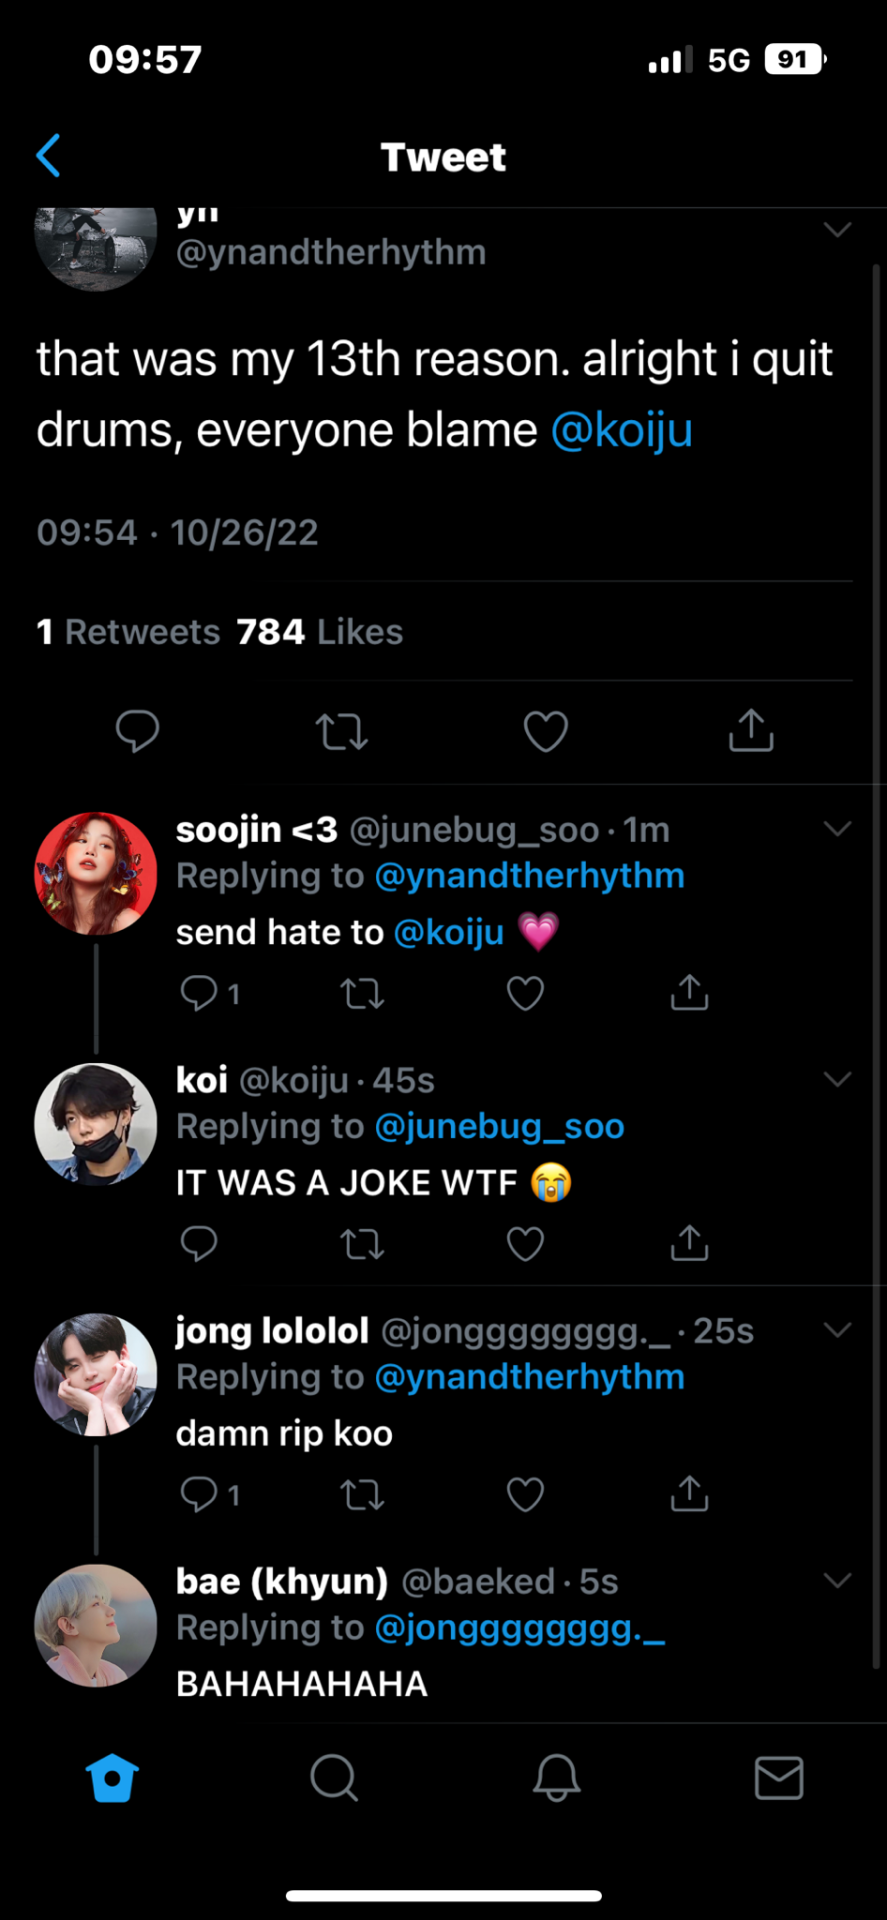Like the main tweet by ynandtherhythm
Screen dimensions: 887x1920
[x=546, y=731]
